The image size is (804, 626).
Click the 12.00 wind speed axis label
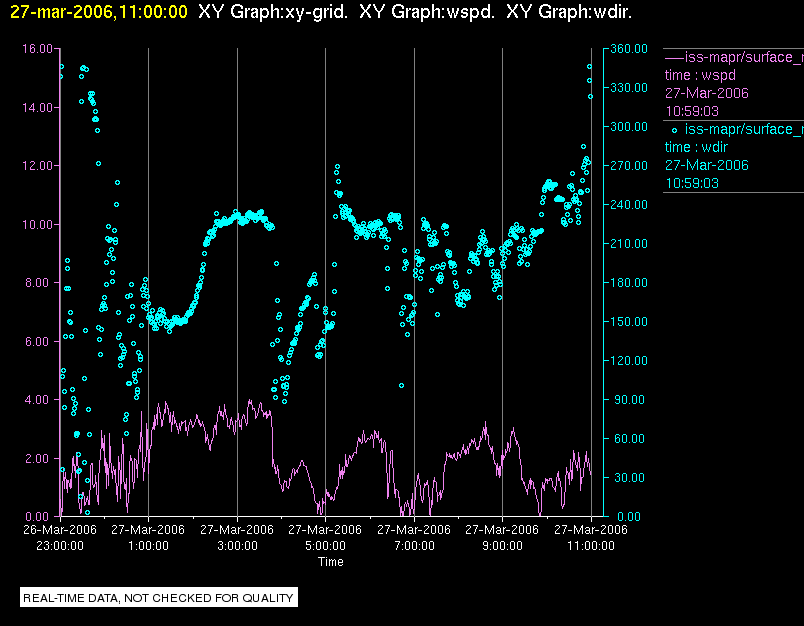pyautogui.click(x=37, y=166)
